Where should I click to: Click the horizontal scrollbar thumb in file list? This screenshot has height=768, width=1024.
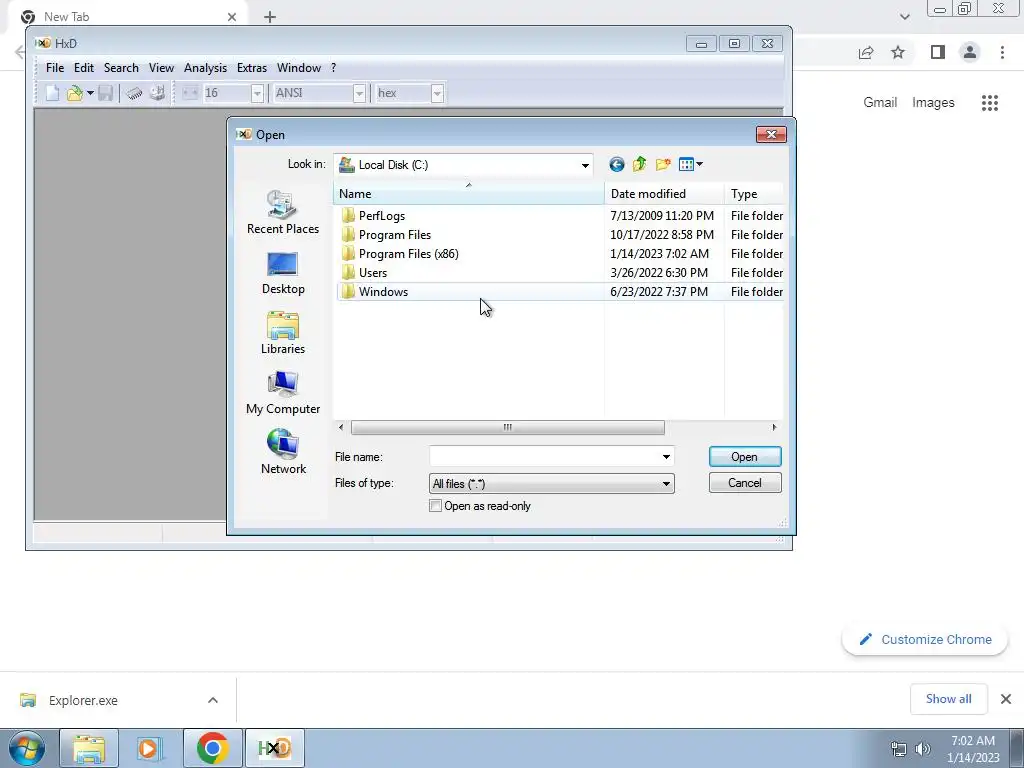pyautogui.click(x=507, y=427)
